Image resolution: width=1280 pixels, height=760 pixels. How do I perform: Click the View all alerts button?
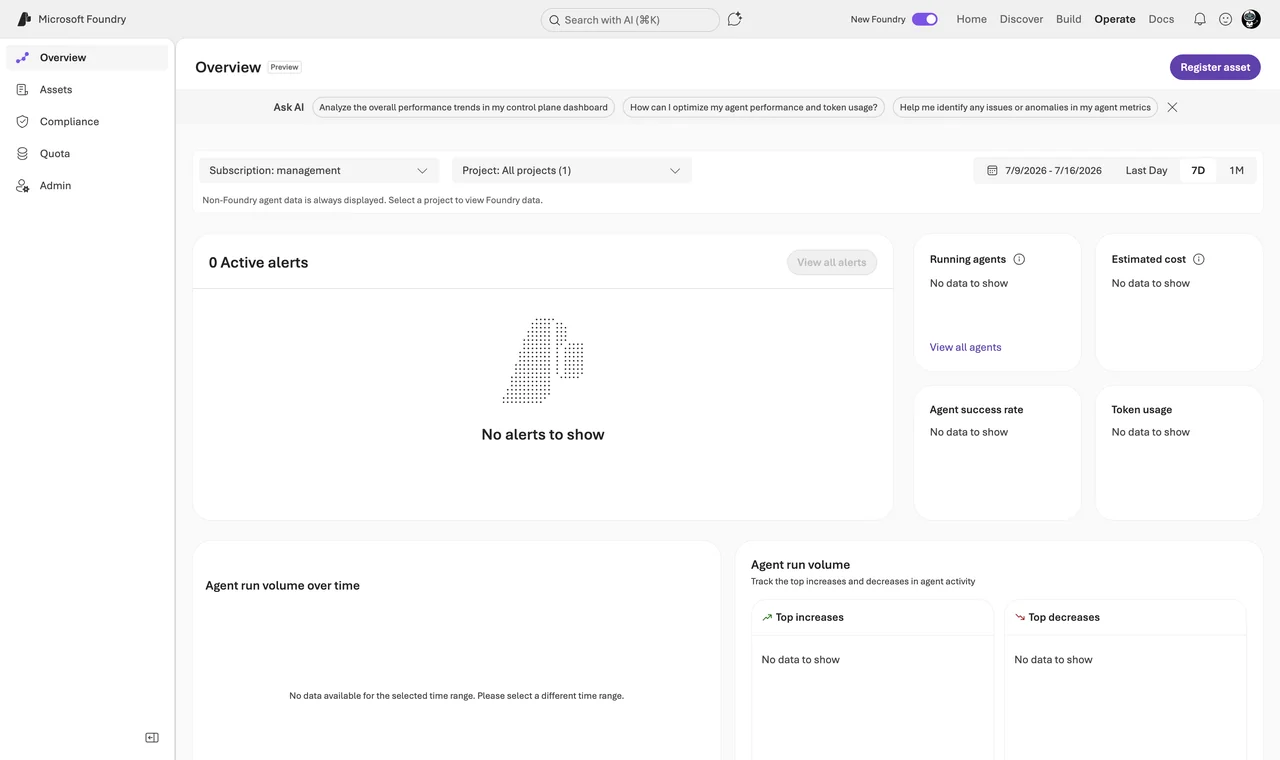point(832,262)
